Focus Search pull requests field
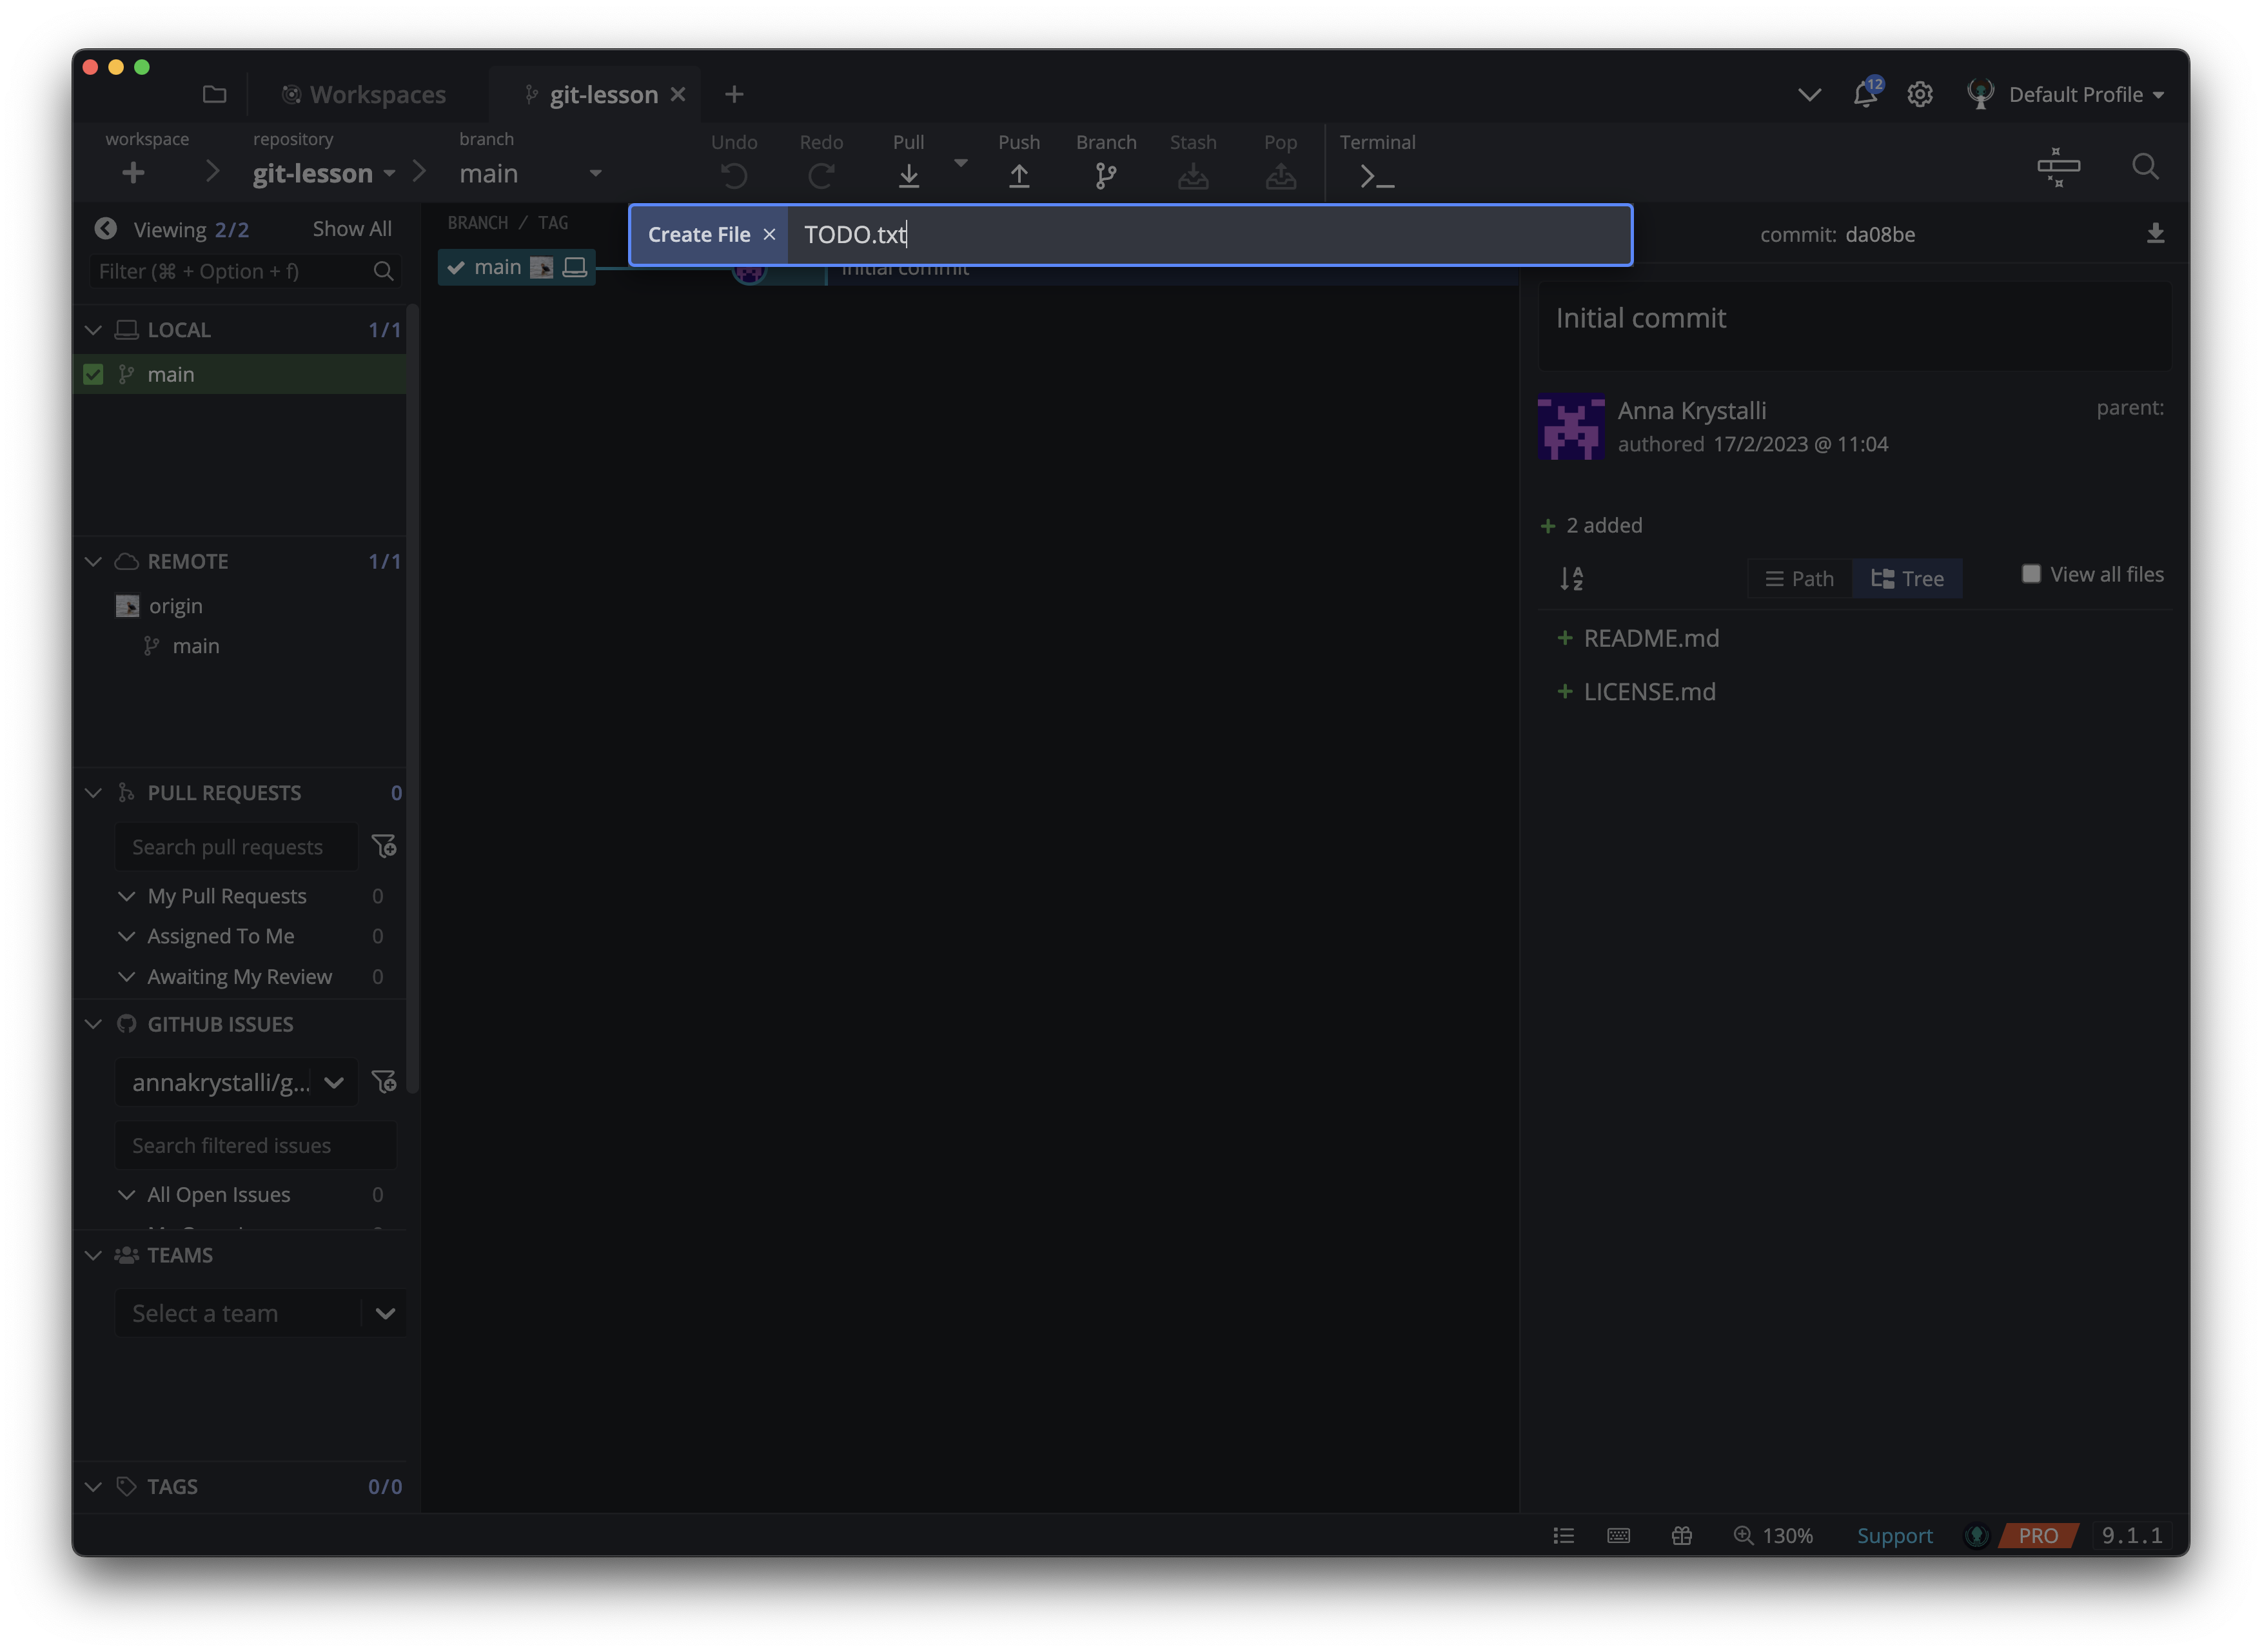2262x1652 pixels. (x=236, y=847)
